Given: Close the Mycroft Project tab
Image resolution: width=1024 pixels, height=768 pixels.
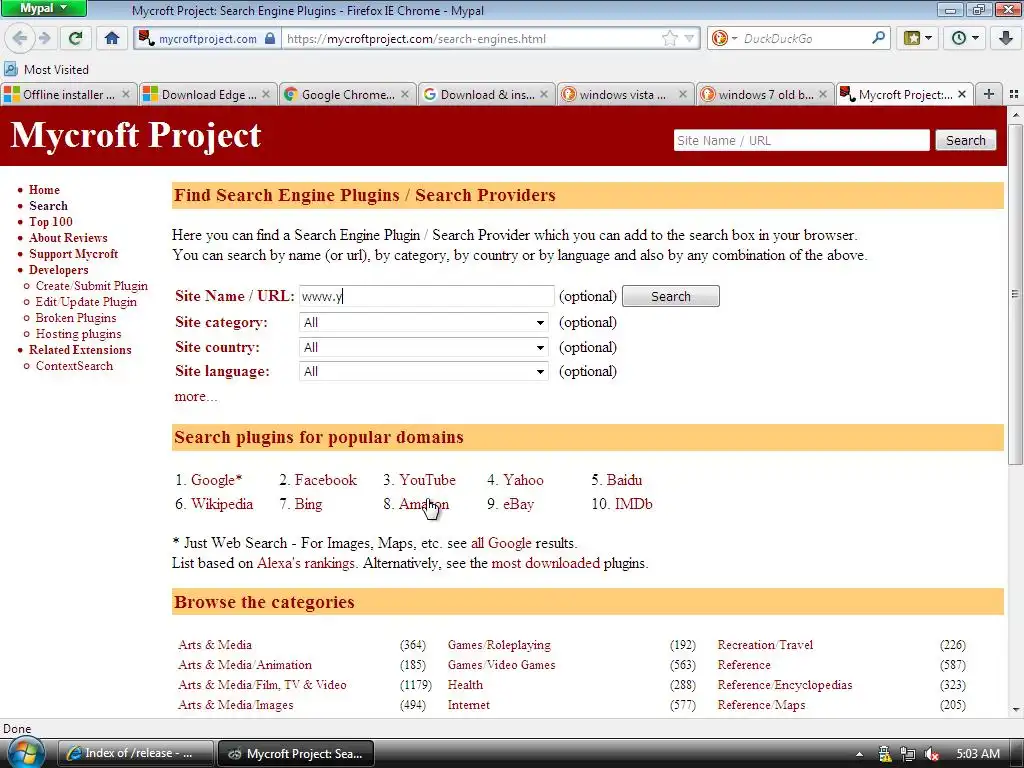Looking at the screenshot, I should pos(961,94).
